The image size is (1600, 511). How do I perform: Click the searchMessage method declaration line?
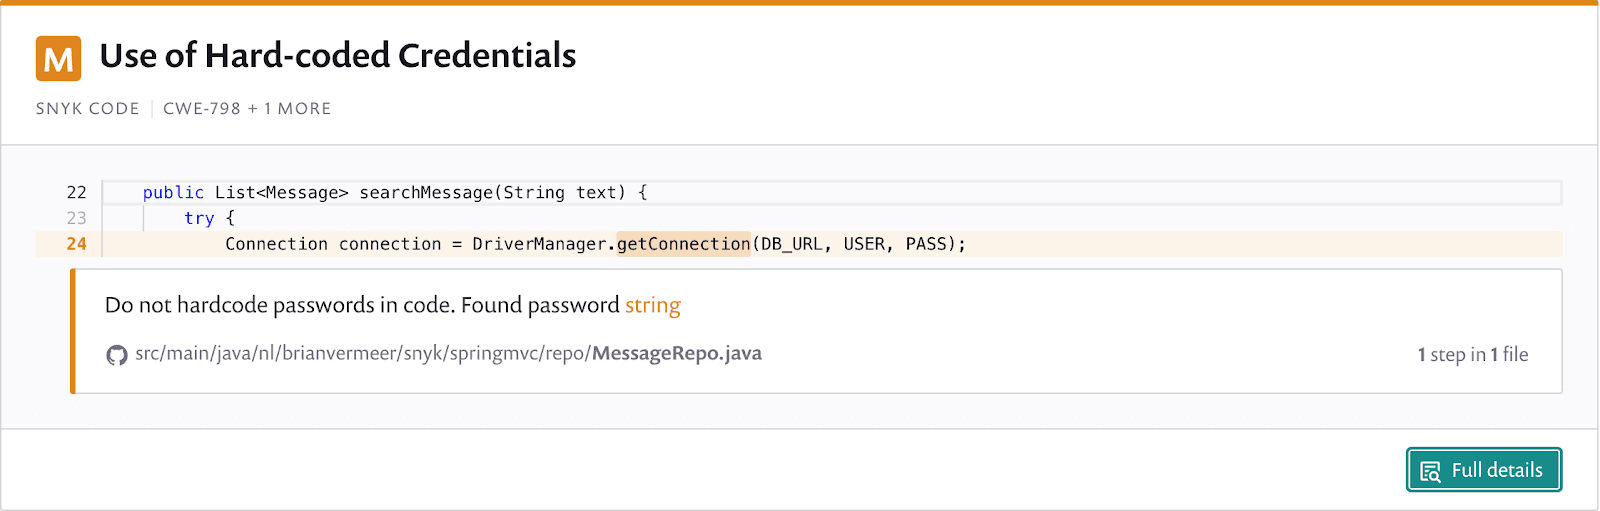[x=395, y=192]
